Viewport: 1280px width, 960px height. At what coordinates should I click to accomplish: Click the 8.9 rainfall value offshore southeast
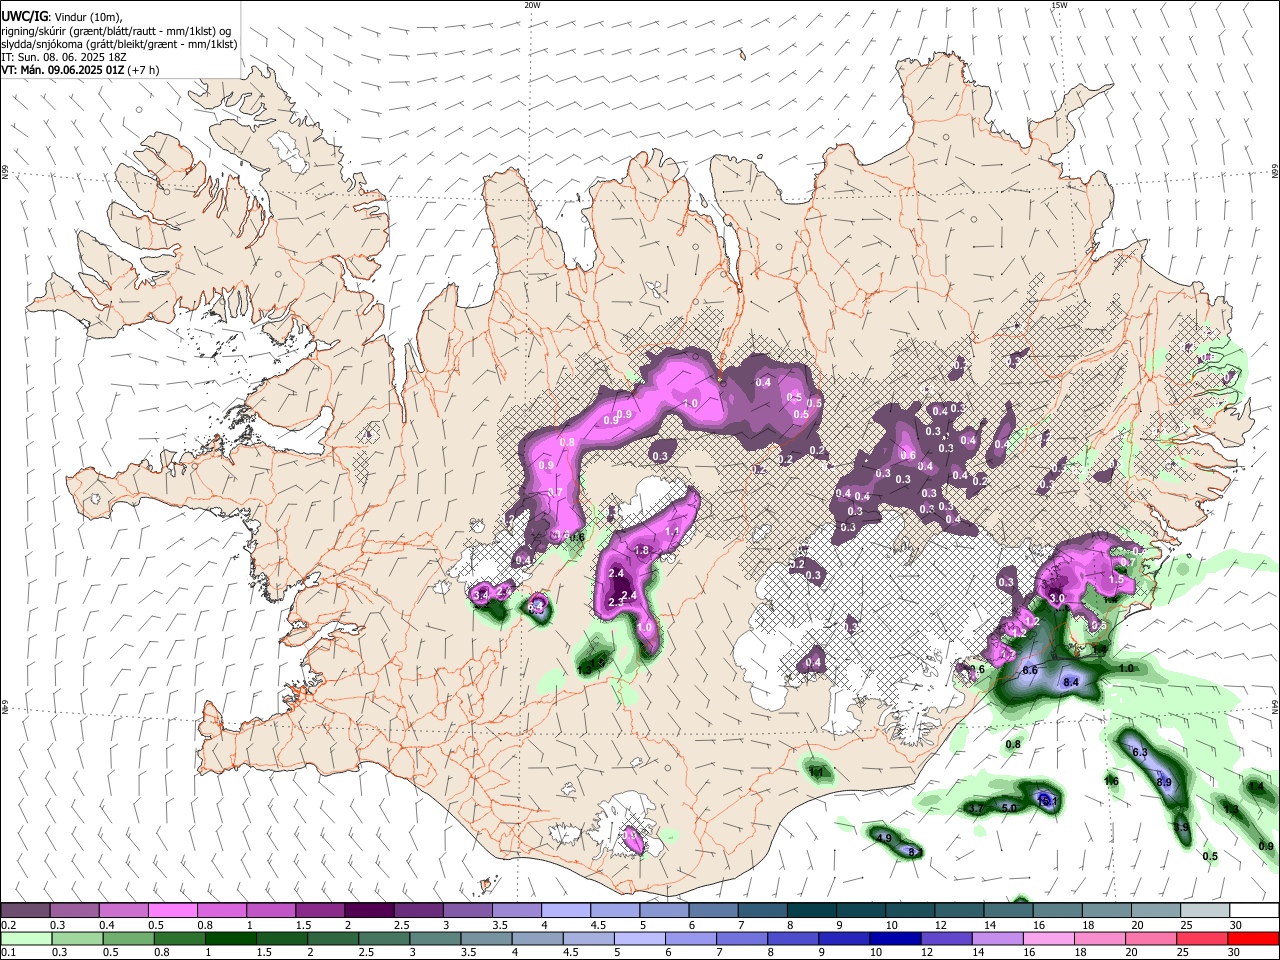[x=1164, y=782]
